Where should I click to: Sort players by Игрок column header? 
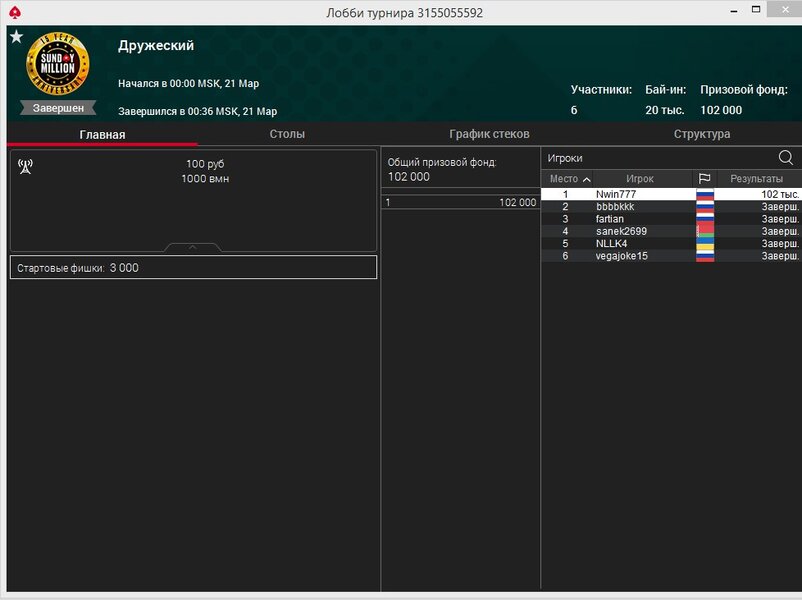pos(639,179)
